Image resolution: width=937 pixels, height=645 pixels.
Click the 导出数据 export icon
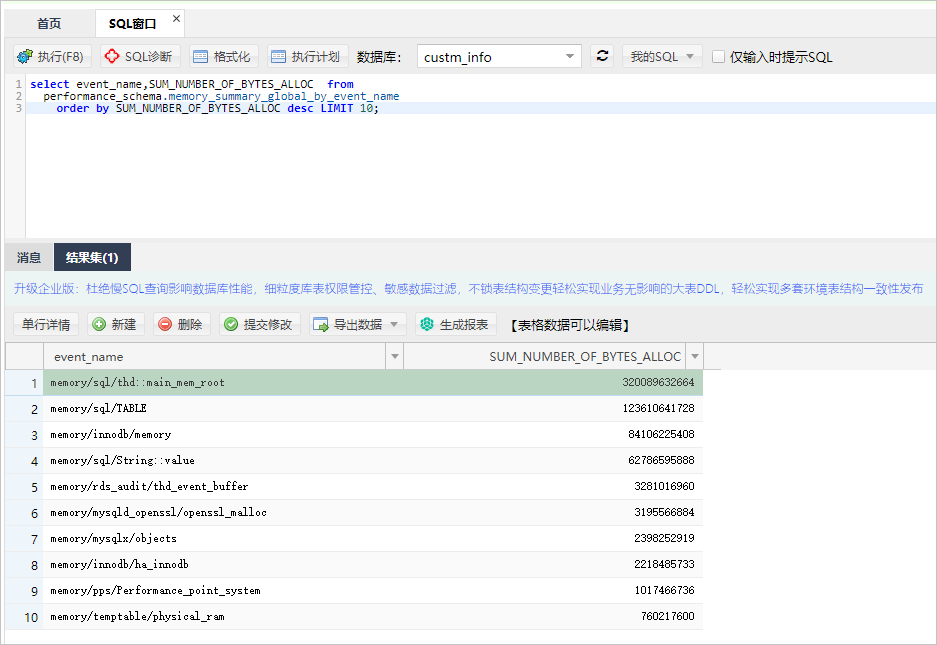tap(321, 325)
